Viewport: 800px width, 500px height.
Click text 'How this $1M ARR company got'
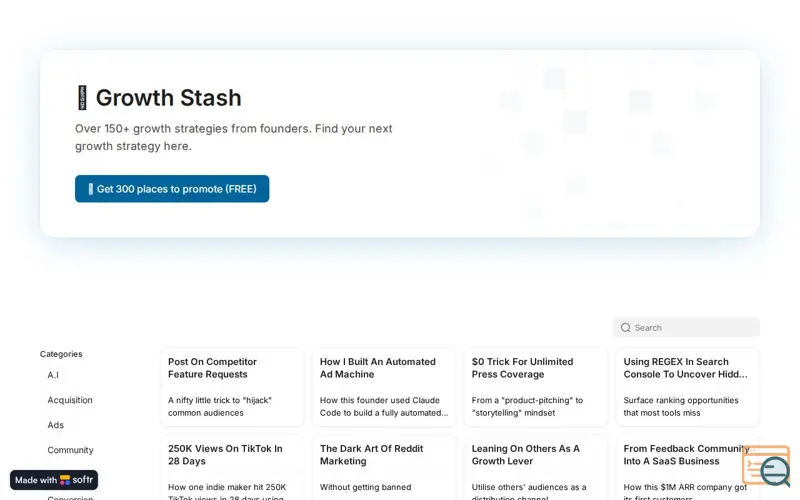point(685,487)
